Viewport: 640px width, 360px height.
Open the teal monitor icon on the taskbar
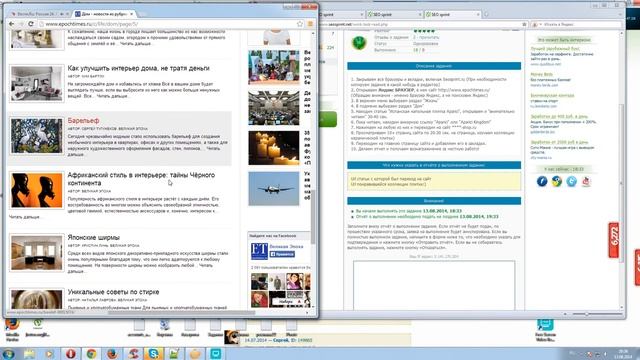[216, 353]
